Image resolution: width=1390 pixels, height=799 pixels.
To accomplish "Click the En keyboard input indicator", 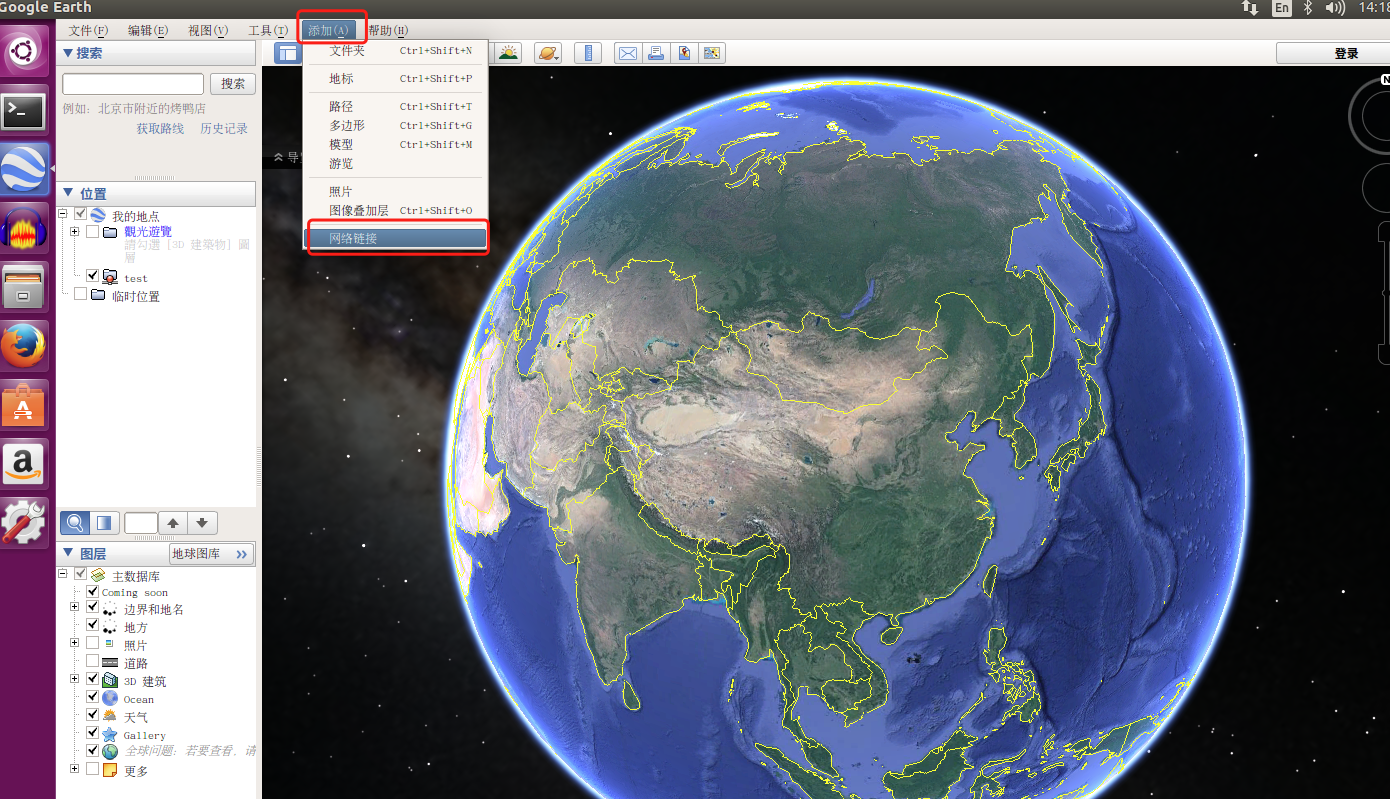I will (x=1281, y=8).
